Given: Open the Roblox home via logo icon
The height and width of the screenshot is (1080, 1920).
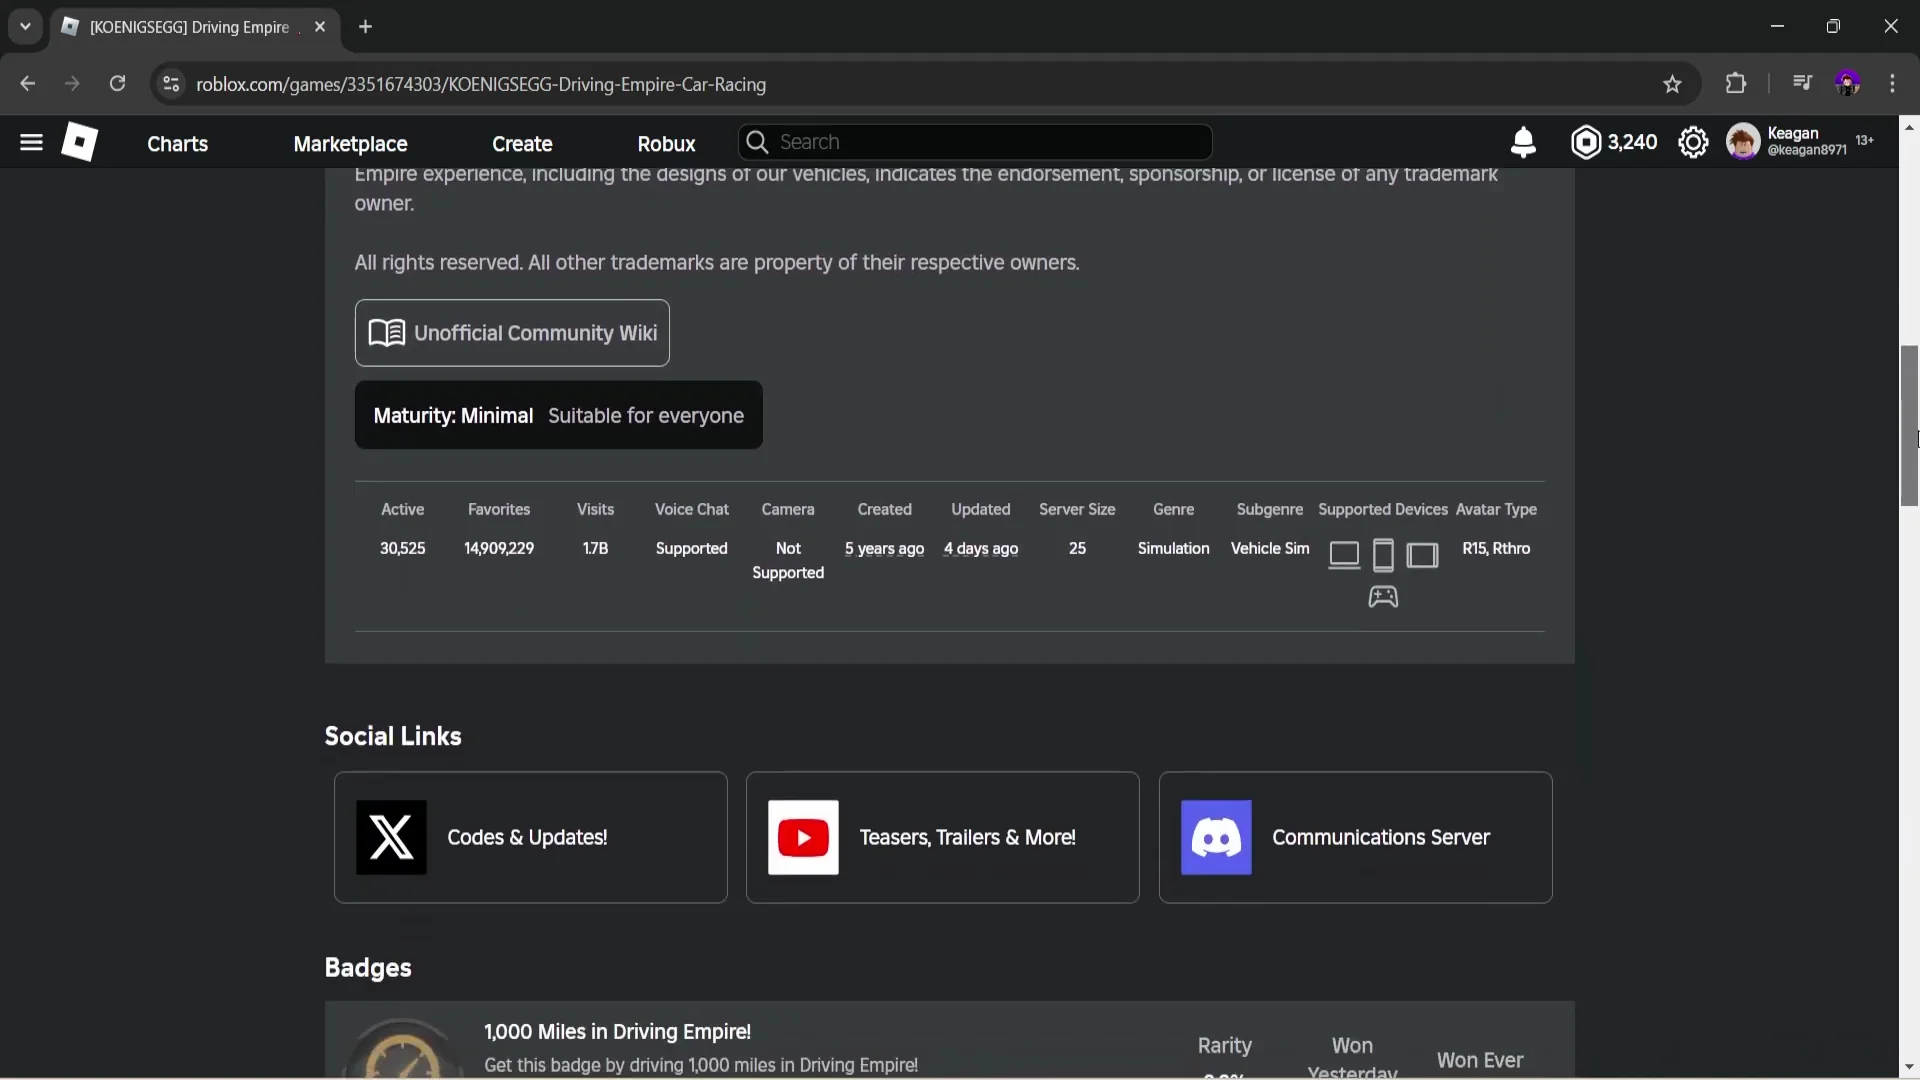Looking at the screenshot, I should coord(80,142).
